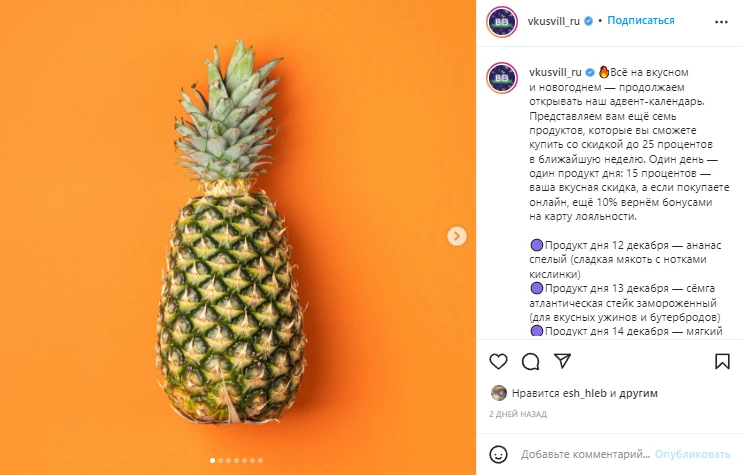
Task: Open vkusvill_ru username in the post header
Action: point(553,21)
